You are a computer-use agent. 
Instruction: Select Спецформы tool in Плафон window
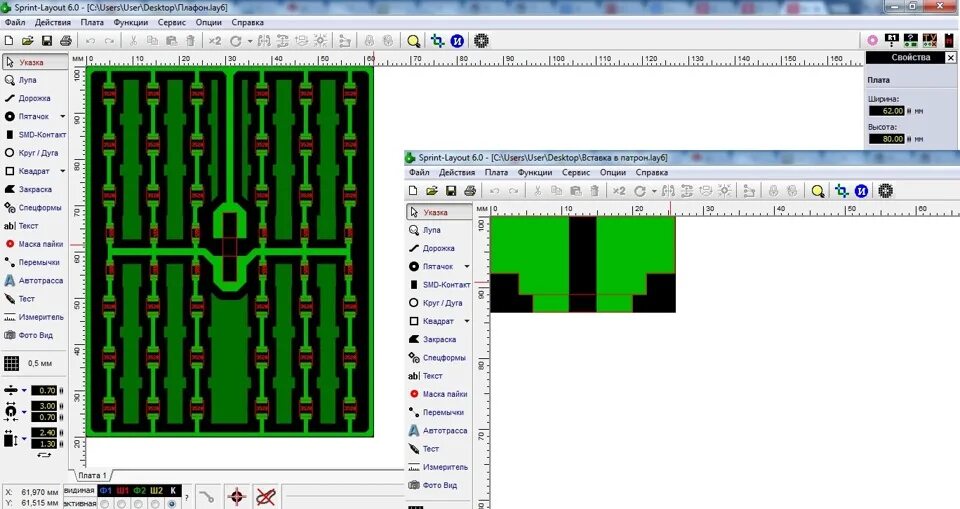click(x=34, y=208)
